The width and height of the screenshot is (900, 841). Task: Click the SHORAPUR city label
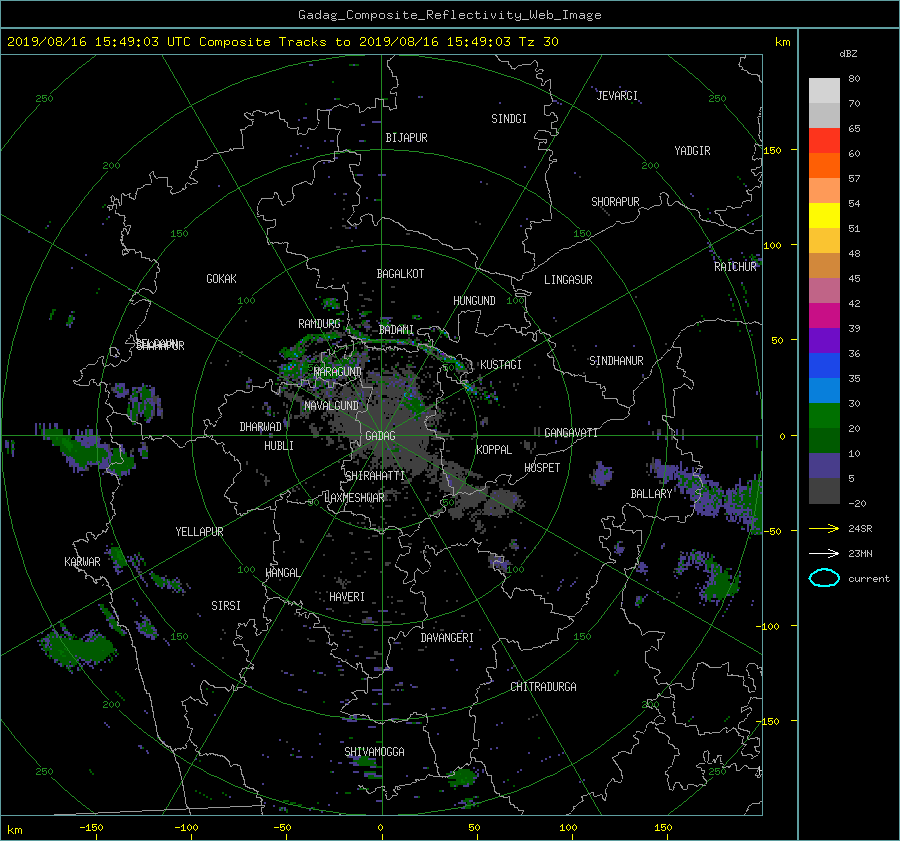click(615, 202)
